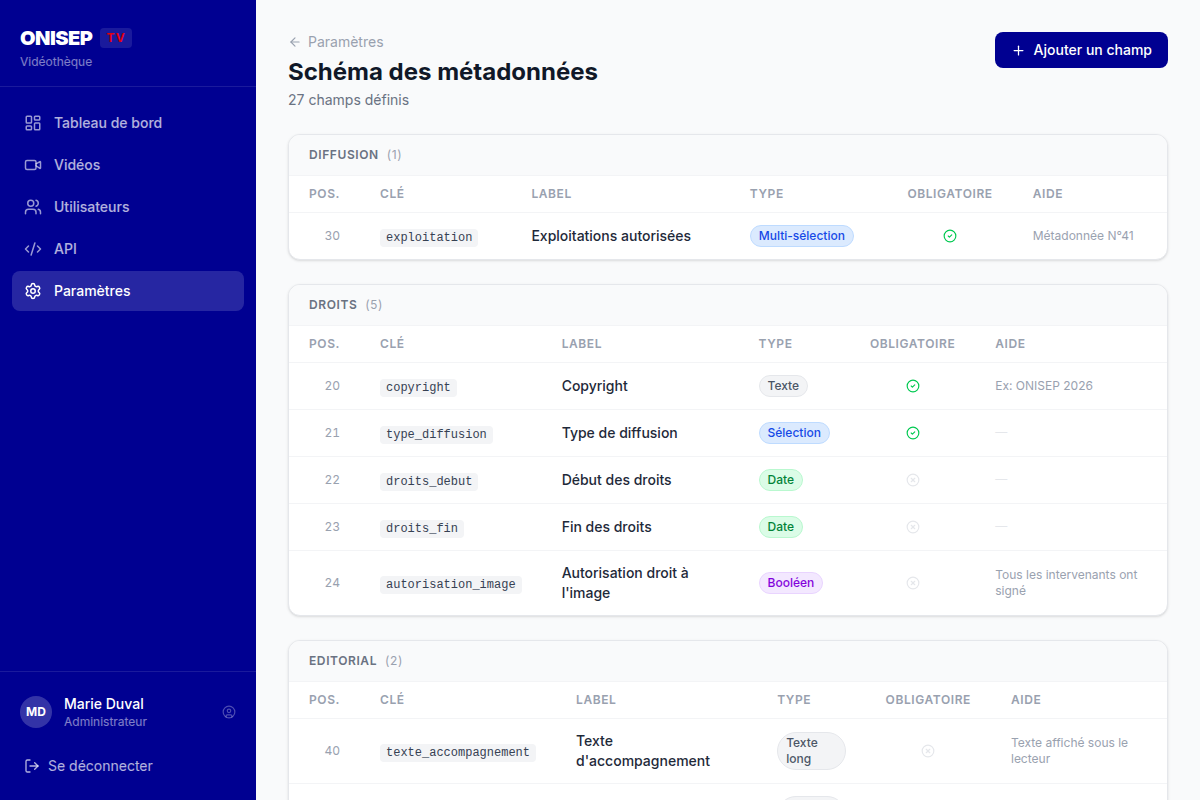The image size is (1200, 800).
Task: Click the Paramètres gear icon
Action: point(33,291)
